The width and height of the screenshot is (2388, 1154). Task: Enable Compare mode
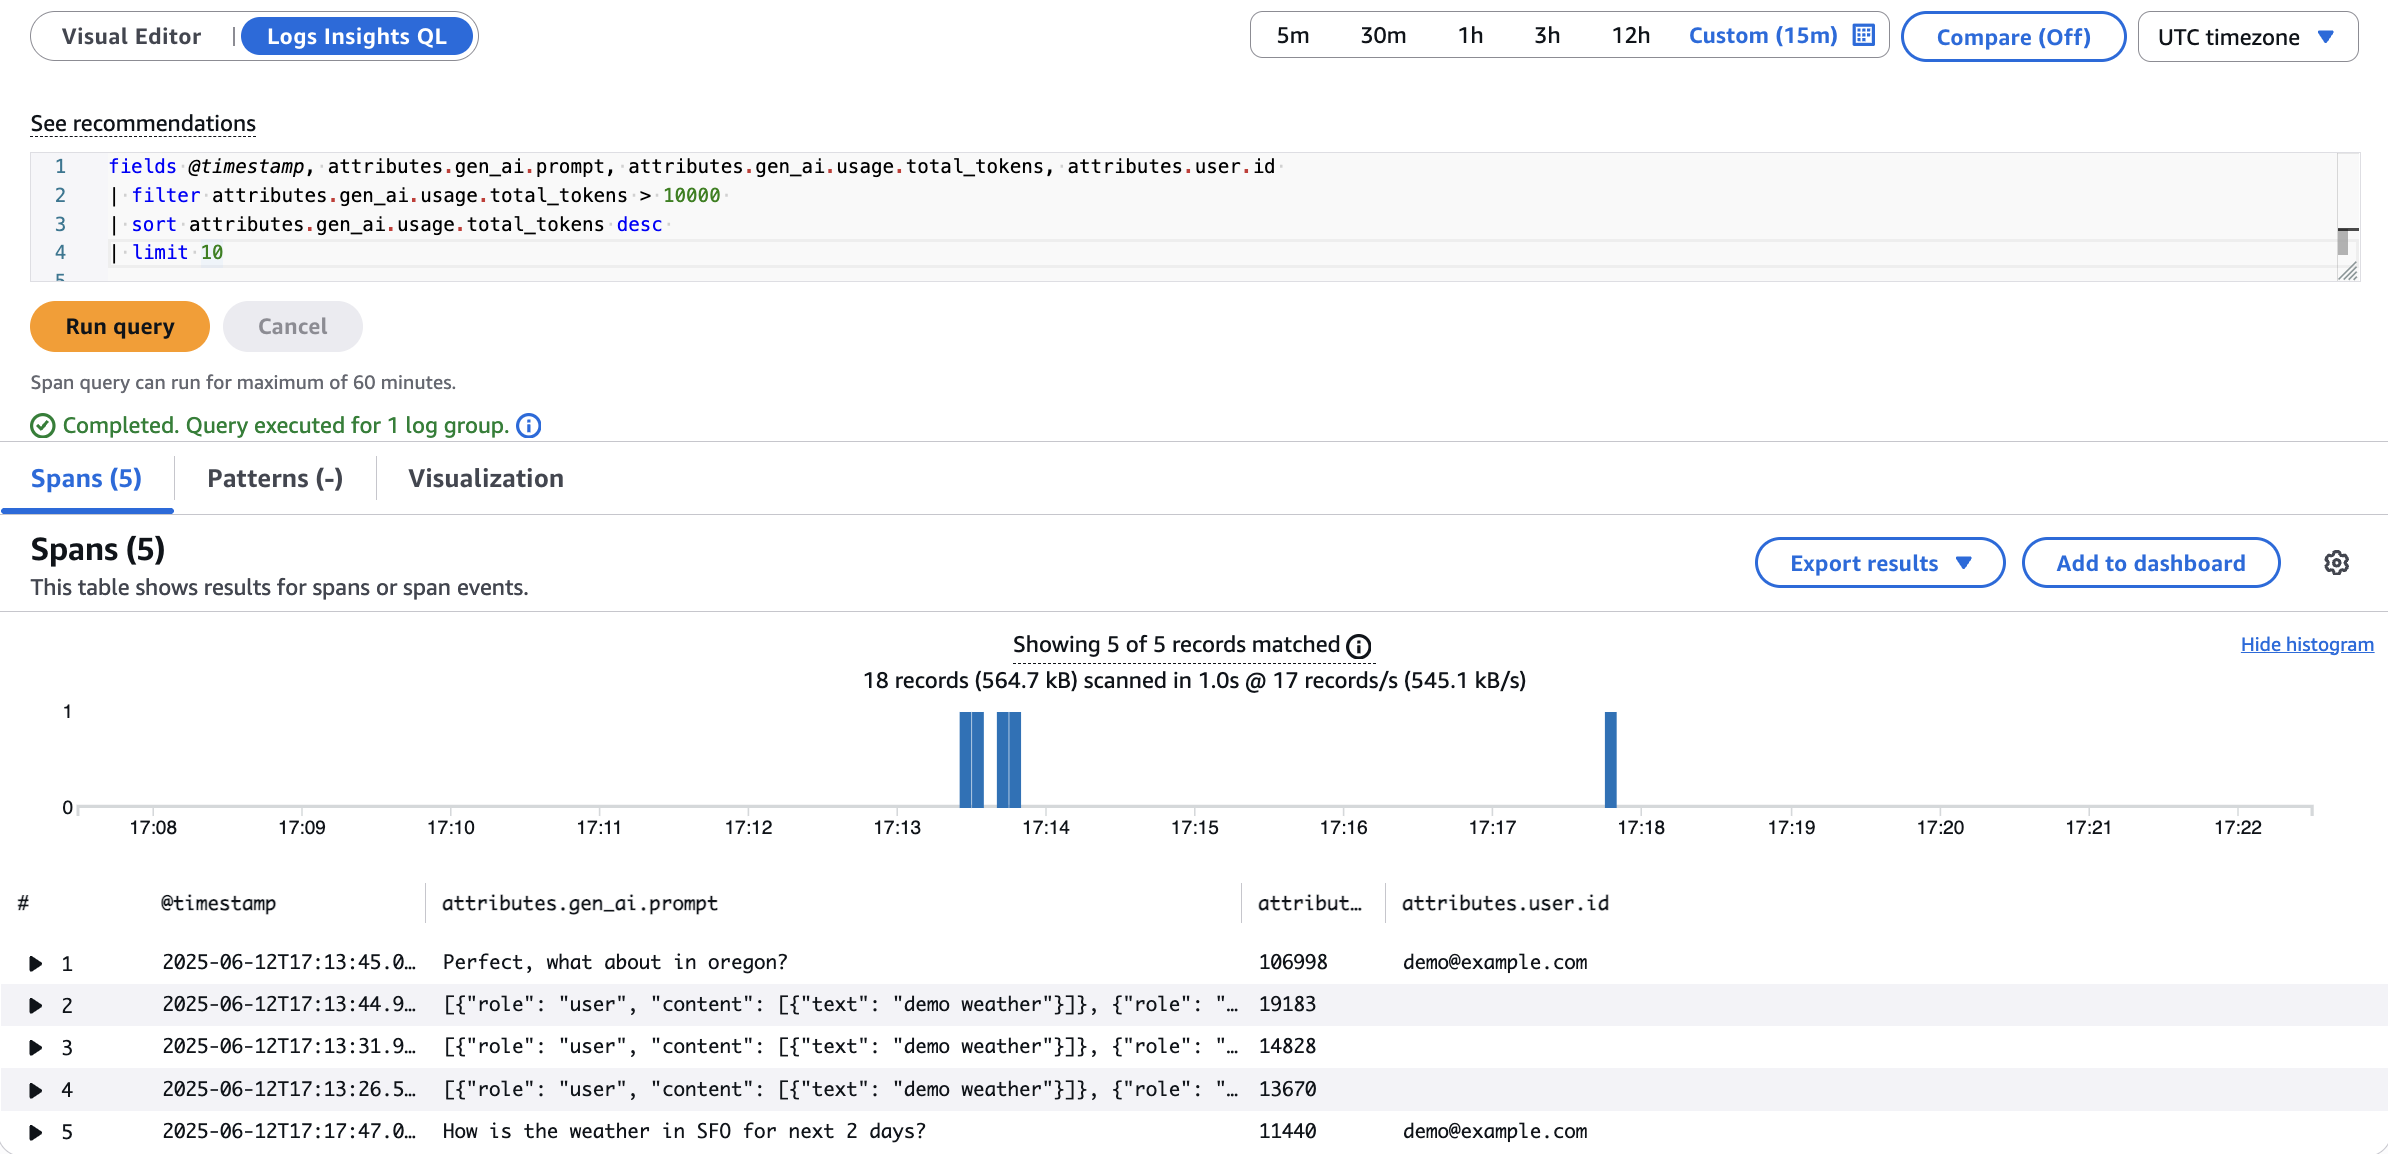tap(2013, 36)
